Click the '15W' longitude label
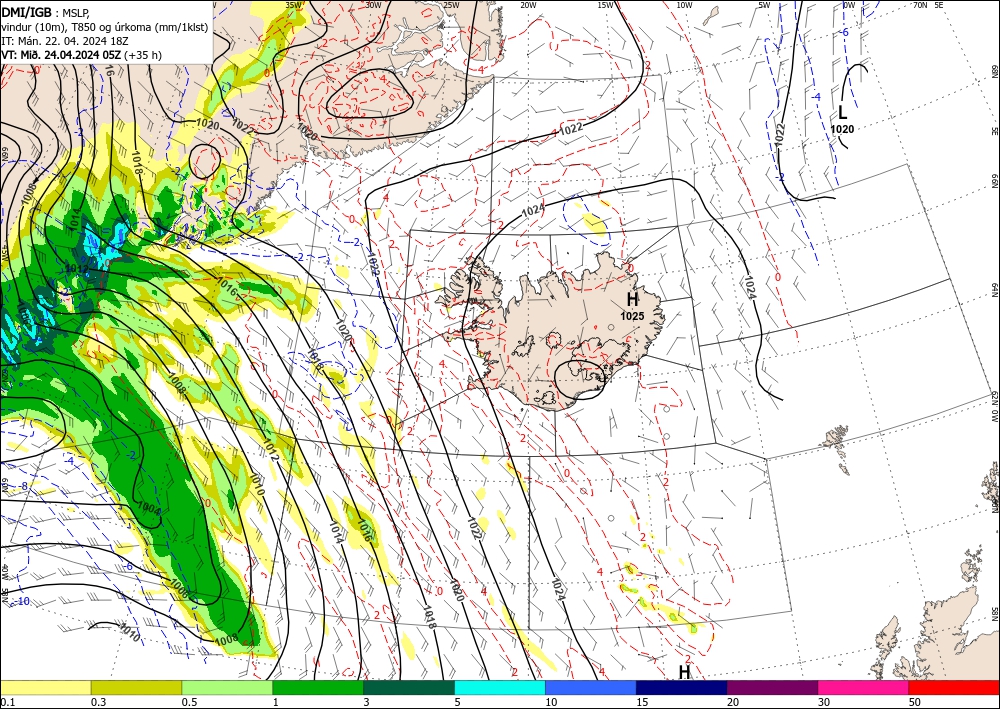The height and width of the screenshot is (709, 1000). click(605, 5)
